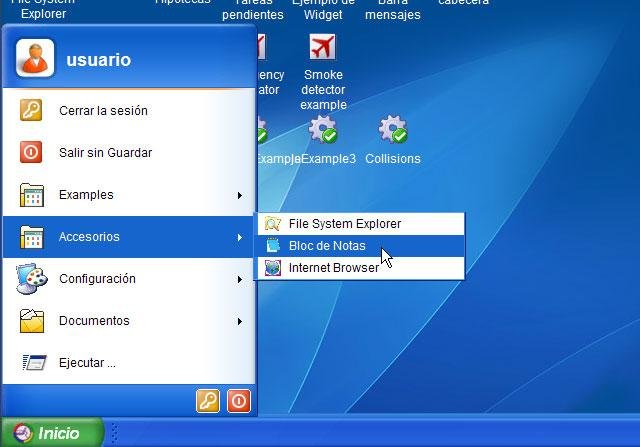The image size is (640, 447).
Task: Click the Example3 gear icon on desktop
Action: (x=323, y=129)
